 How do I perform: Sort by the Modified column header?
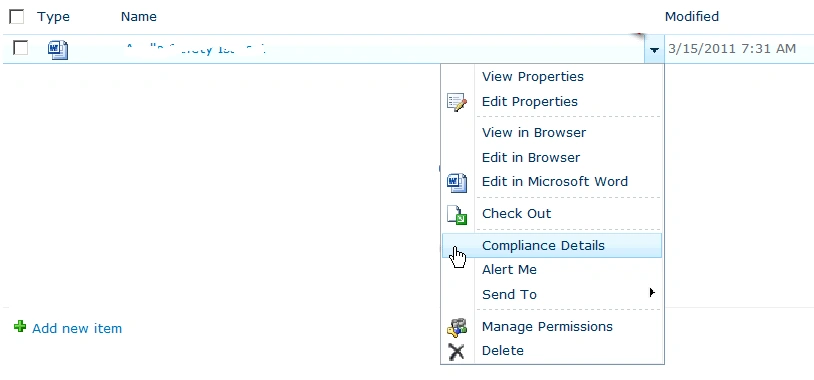click(x=691, y=17)
